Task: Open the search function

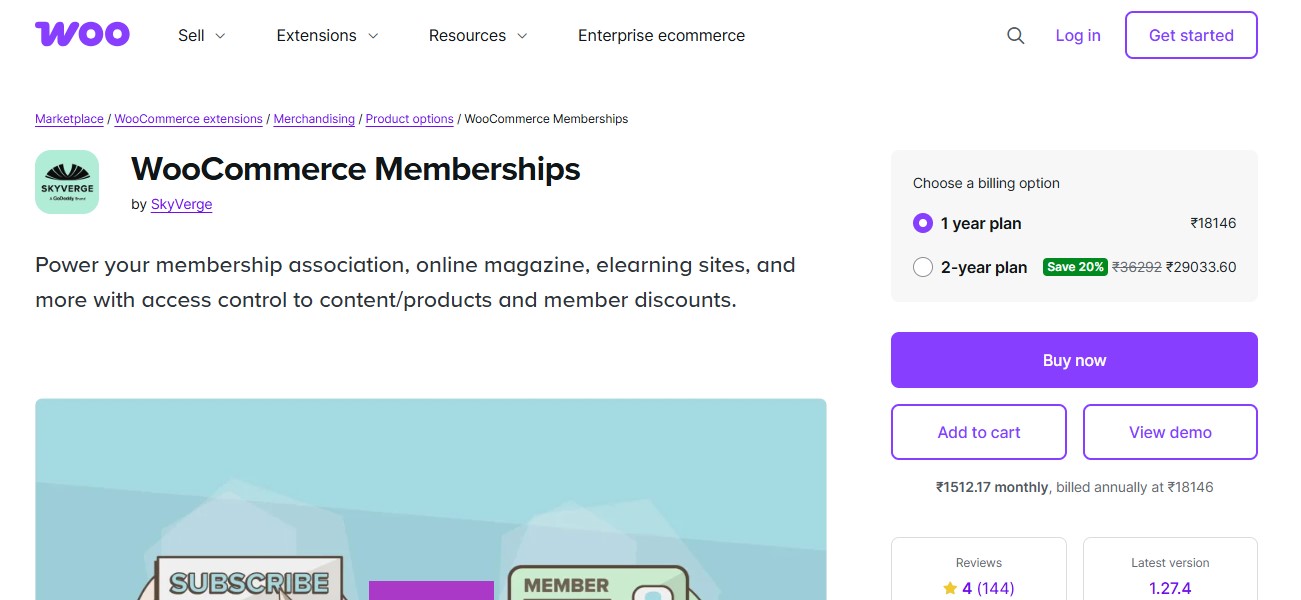Action: click(x=1015, y=35)
